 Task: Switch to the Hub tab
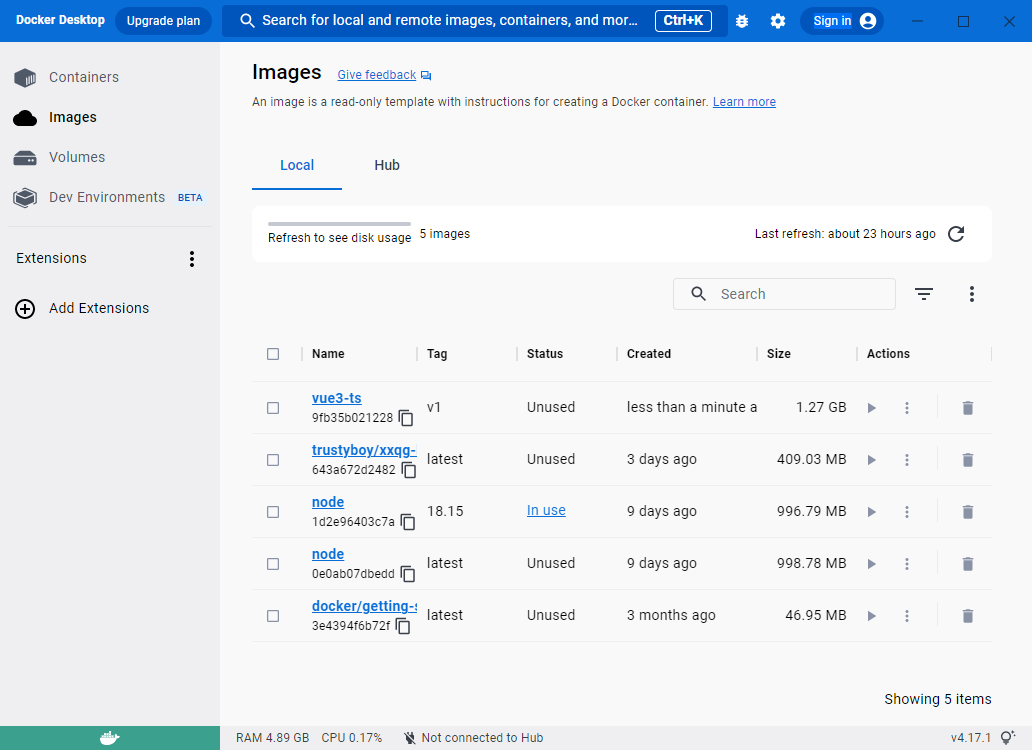387,165
